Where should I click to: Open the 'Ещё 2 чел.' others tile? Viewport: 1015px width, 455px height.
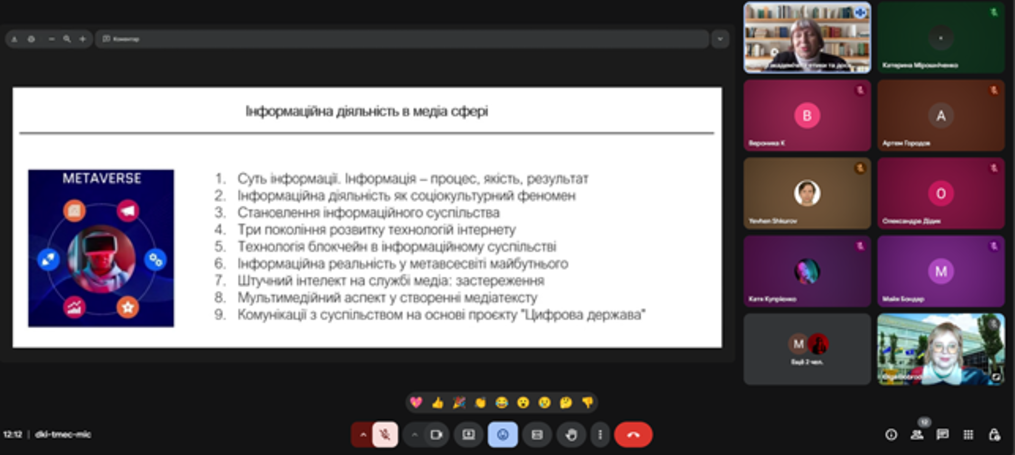pyautogui.click(x=807, y=350)
